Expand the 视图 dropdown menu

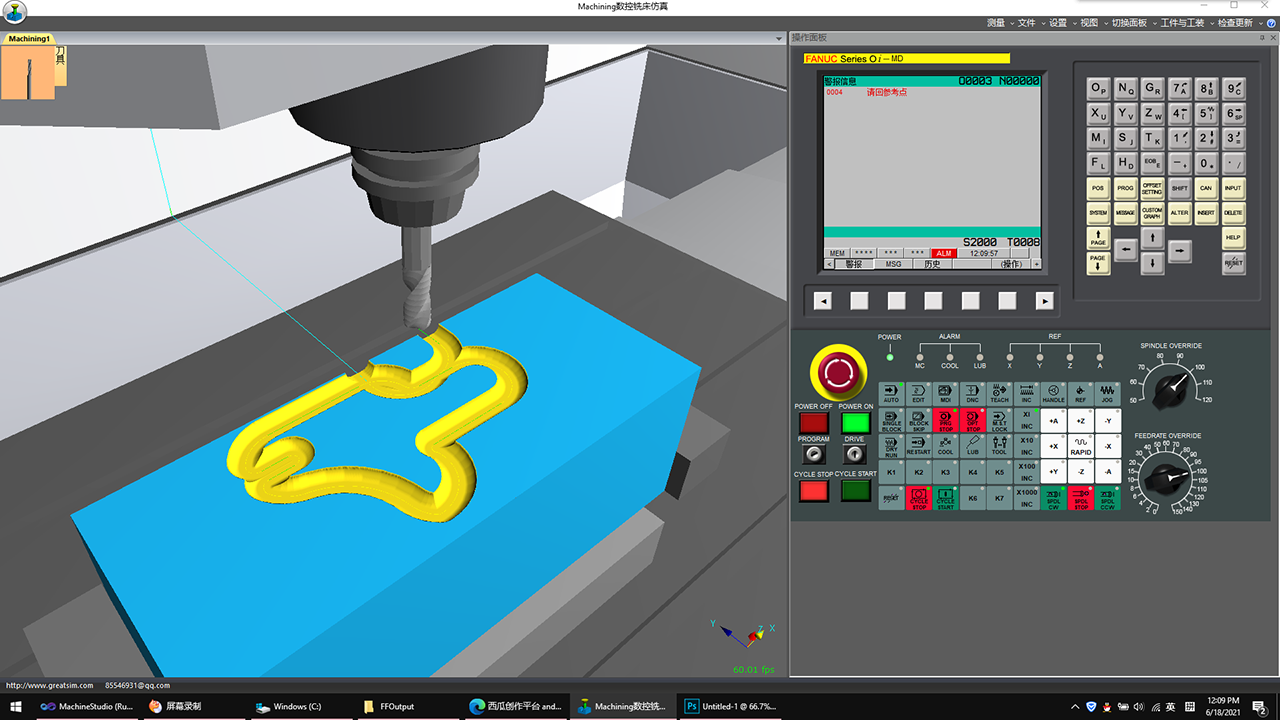[x=1089, y=22]
